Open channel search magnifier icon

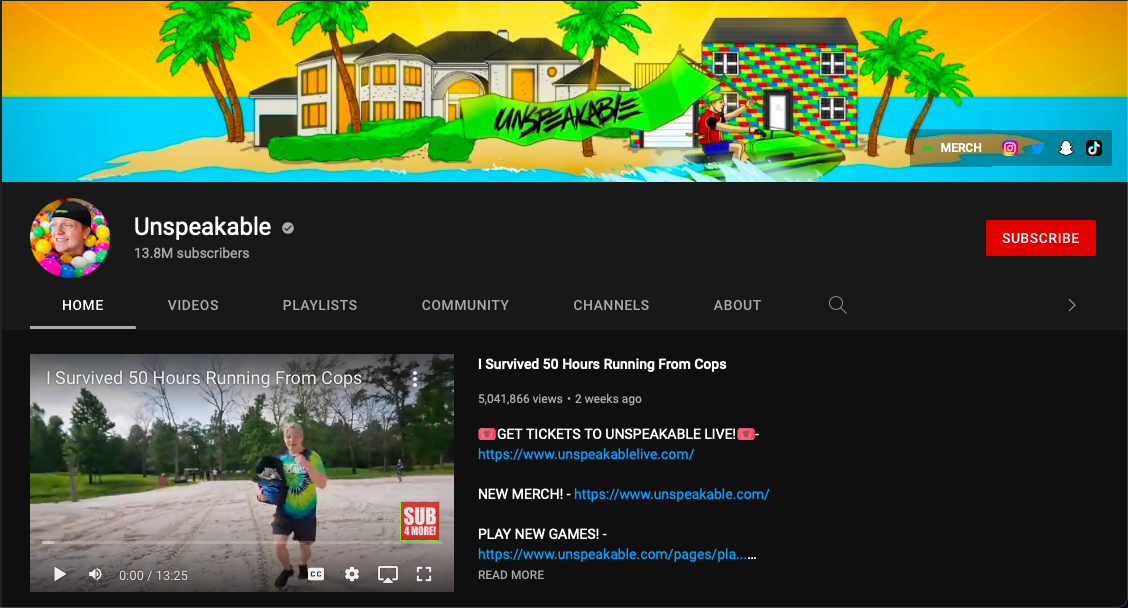tap(837, 305)
